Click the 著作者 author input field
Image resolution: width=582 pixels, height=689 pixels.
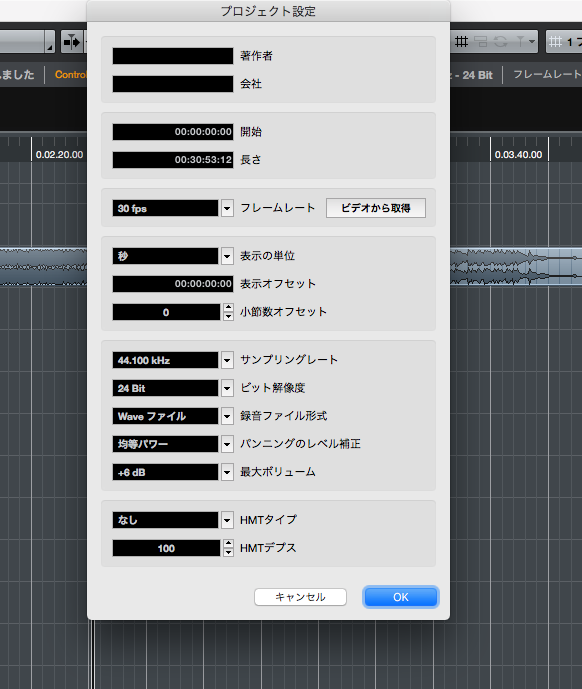(173, 56)
